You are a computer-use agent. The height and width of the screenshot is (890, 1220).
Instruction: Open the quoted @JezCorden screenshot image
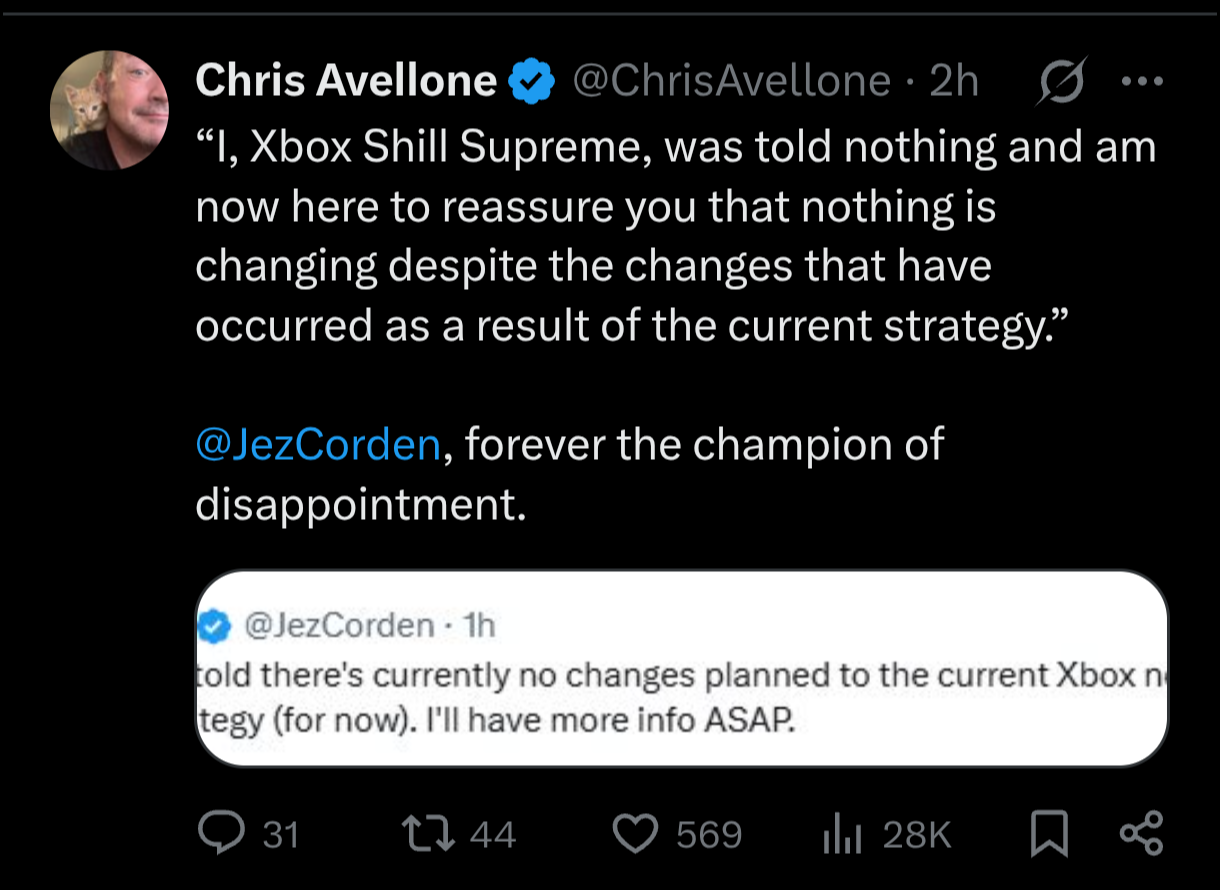(681, 668)
